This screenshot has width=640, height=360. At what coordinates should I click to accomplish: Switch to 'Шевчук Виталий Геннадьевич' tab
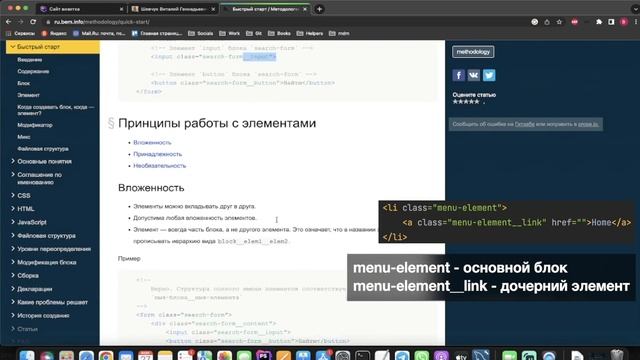click(x=173, y=9)
